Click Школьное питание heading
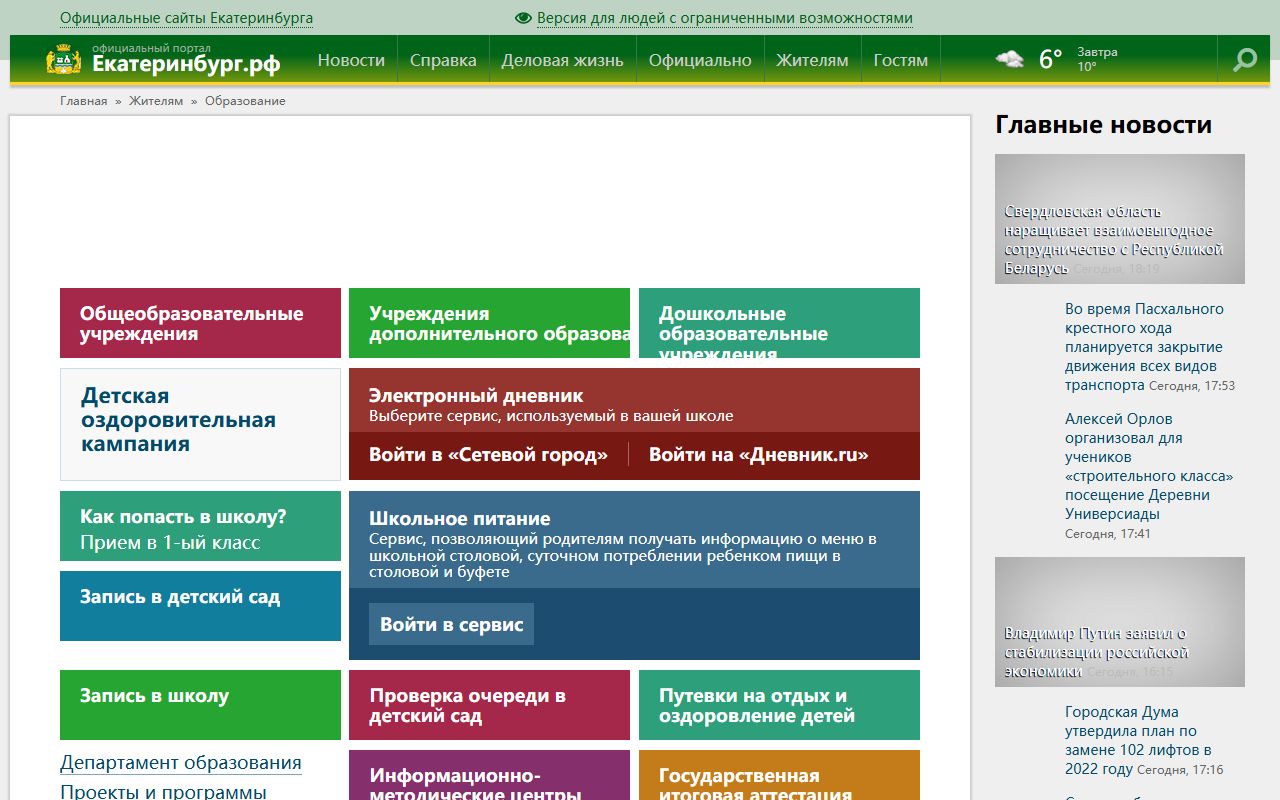Image resolution: width=1280 pixels, height=800 pixels. click(x=460, y=518)
